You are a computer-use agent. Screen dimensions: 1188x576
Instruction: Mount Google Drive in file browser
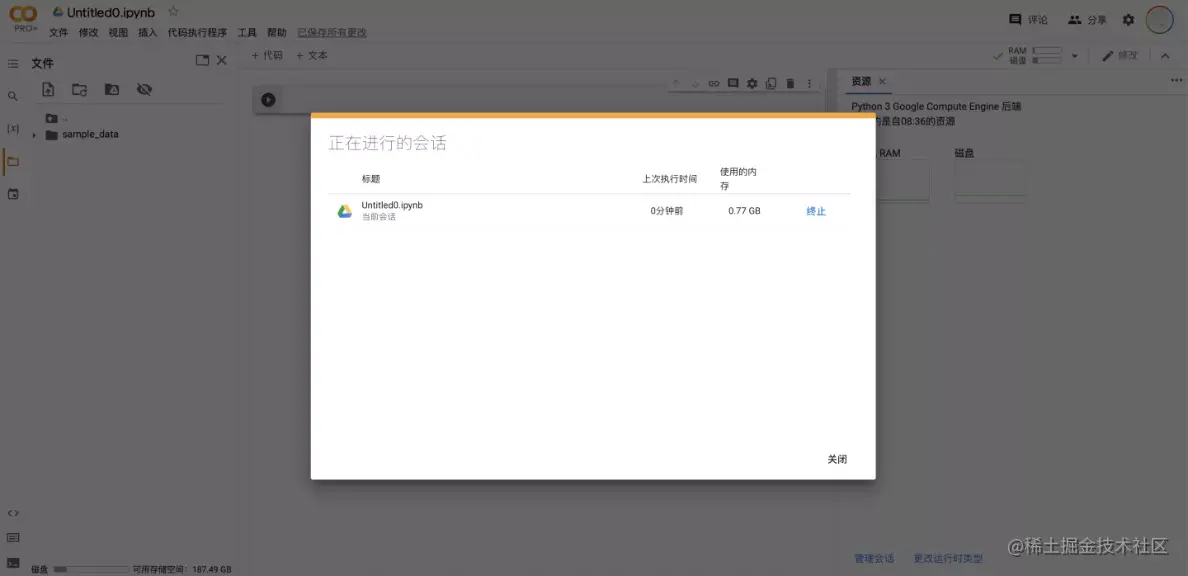tap(111, 89)
